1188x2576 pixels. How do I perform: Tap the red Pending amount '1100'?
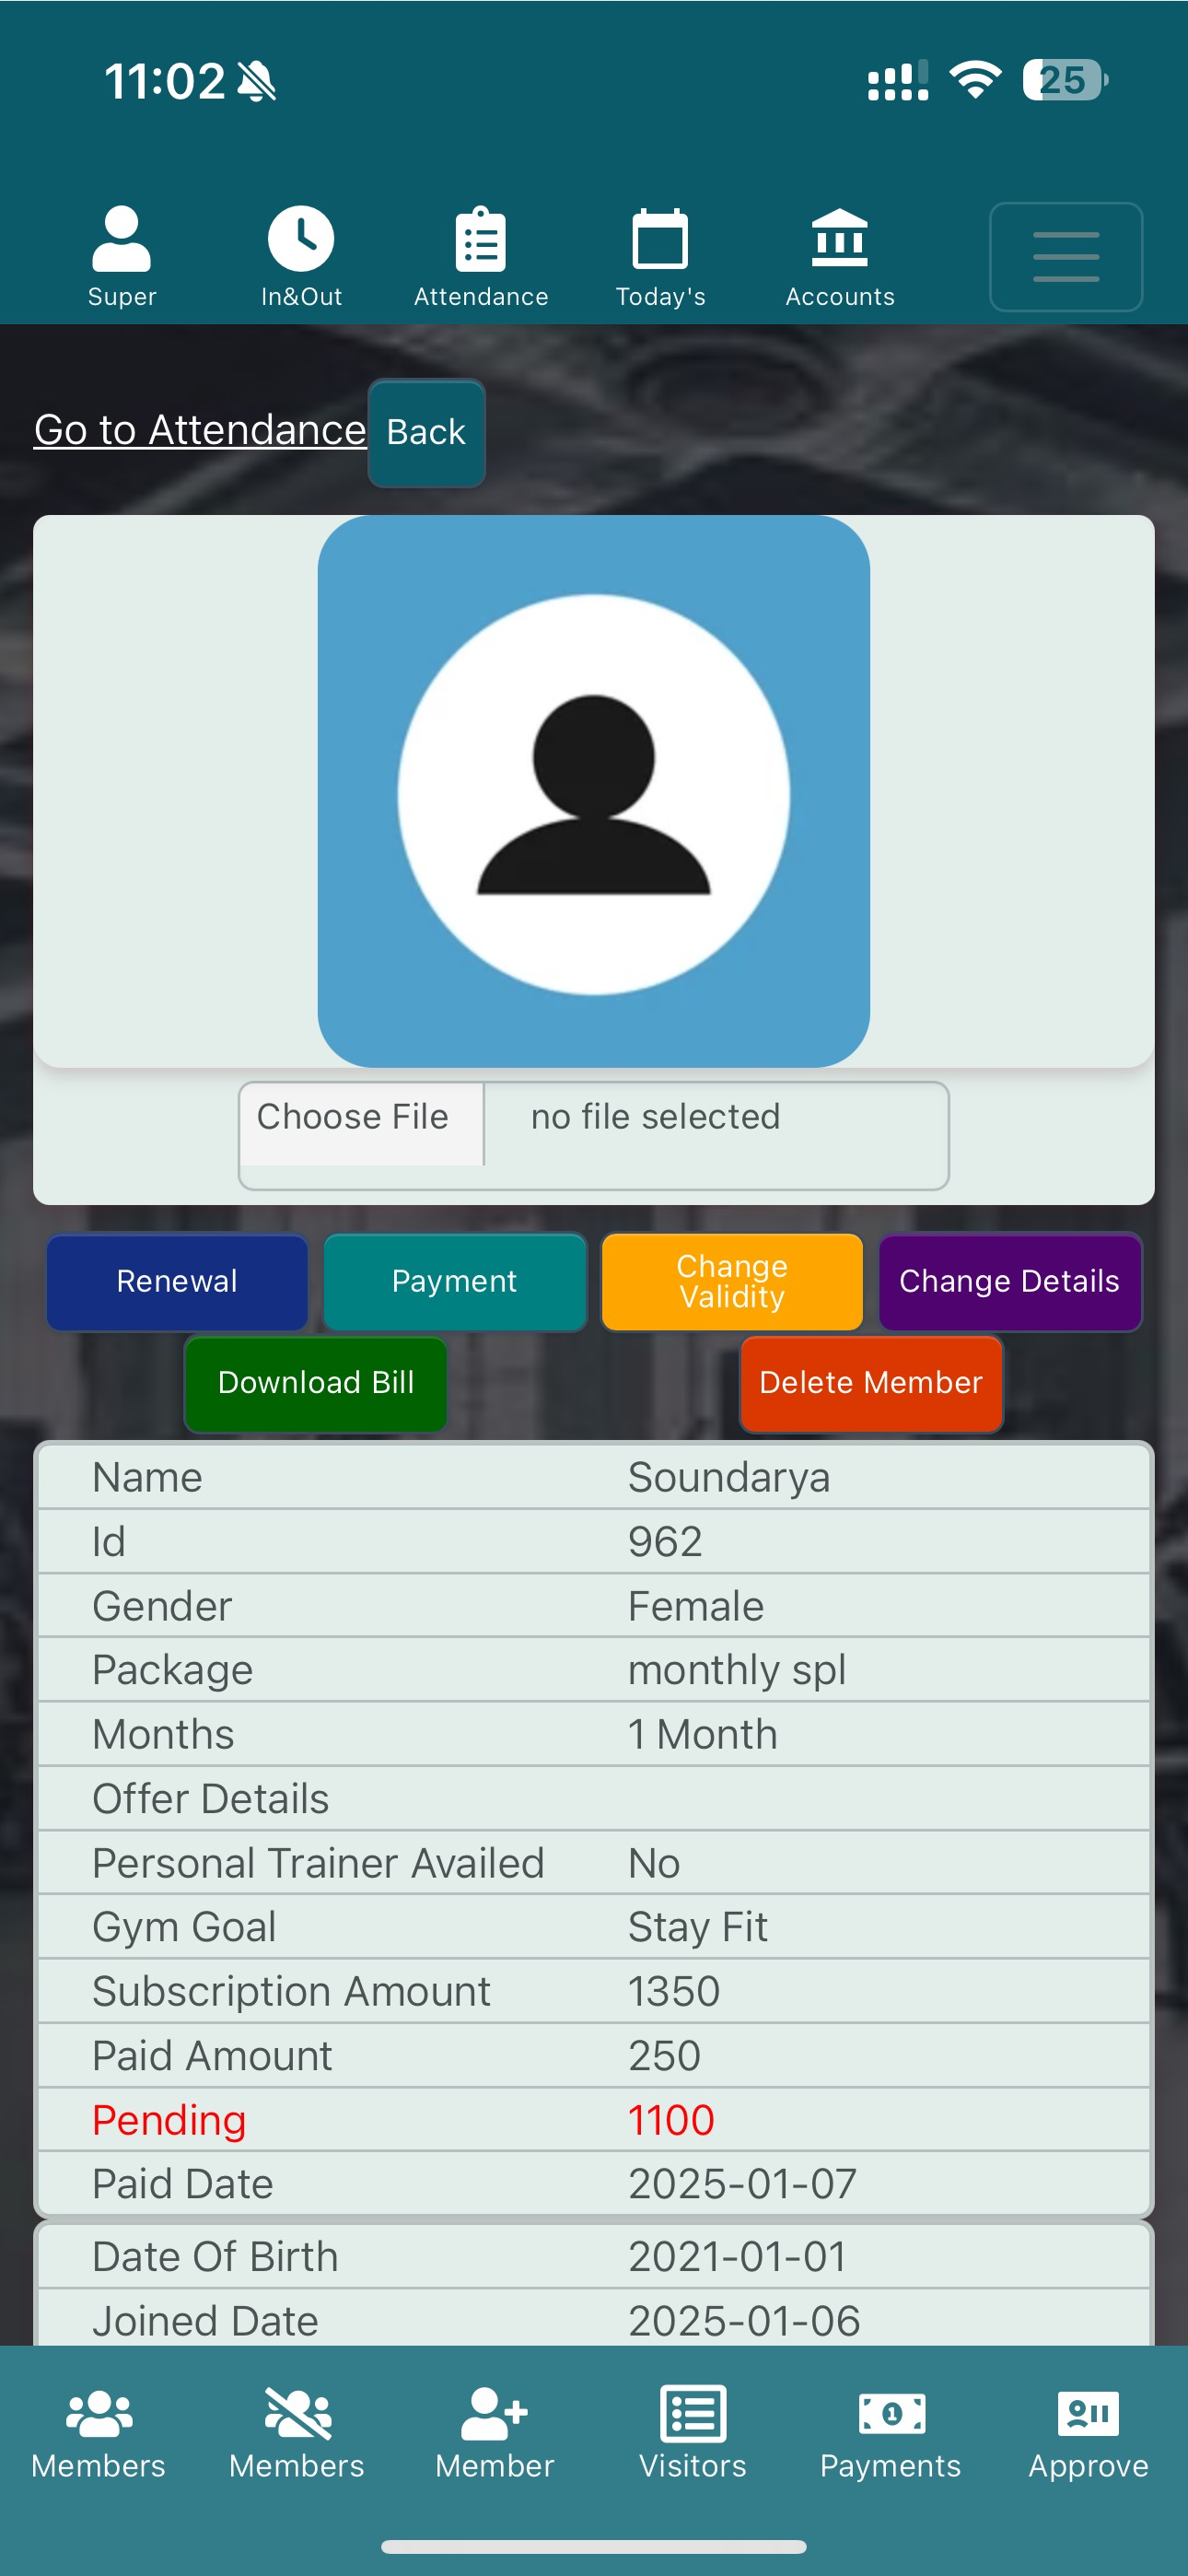click(x=671, y=2120)
